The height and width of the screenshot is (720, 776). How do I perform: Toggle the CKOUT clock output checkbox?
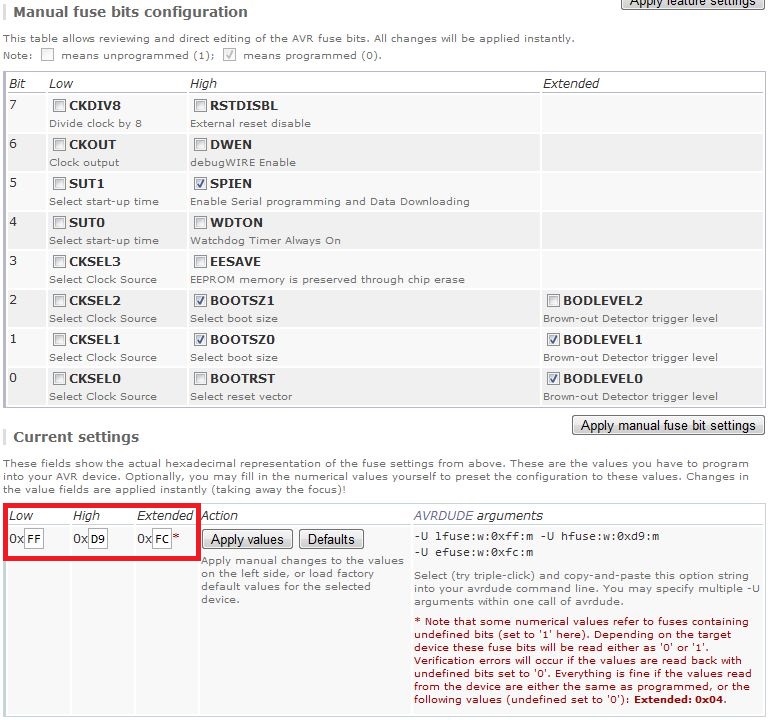click(x=59, y=144)
